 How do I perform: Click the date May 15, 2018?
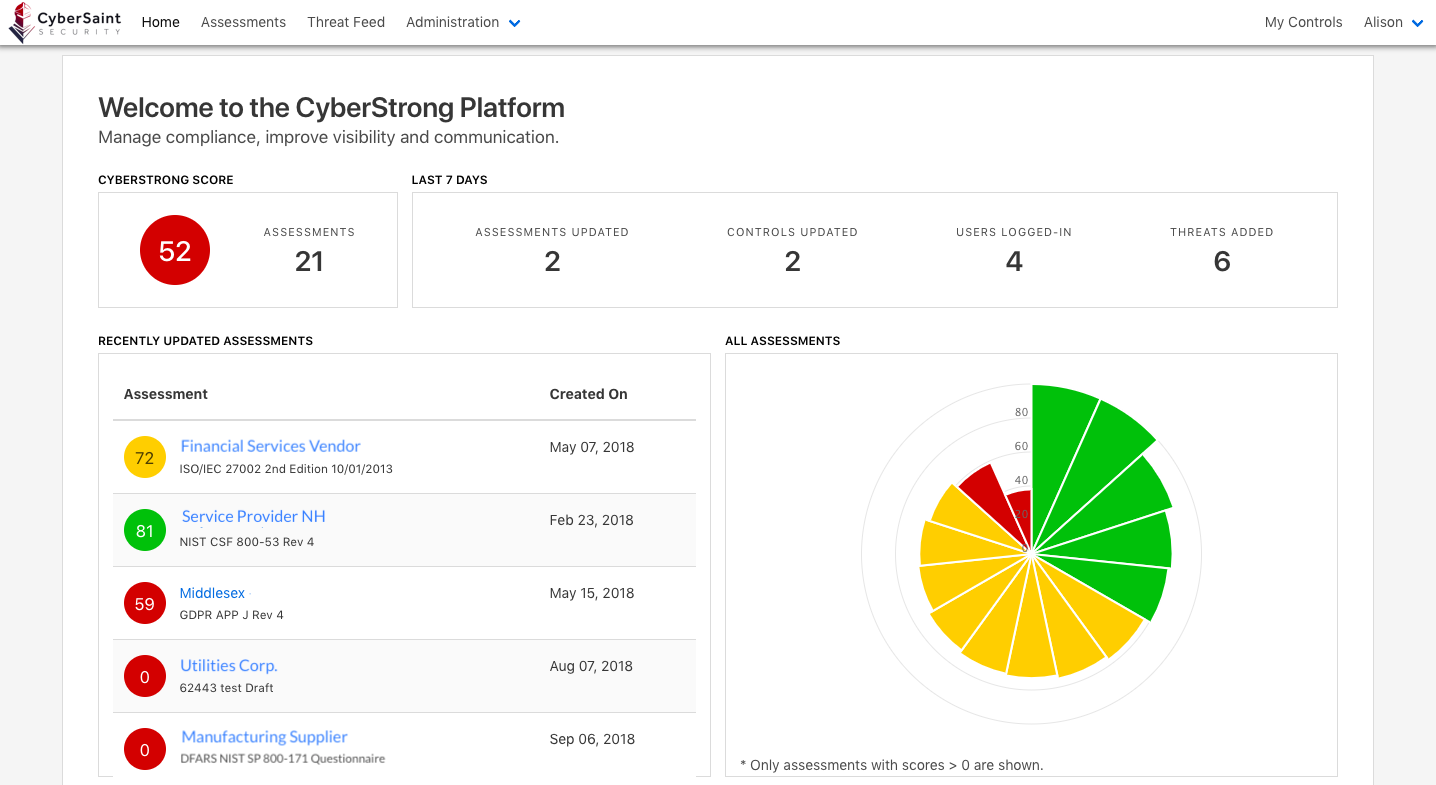click(592, 593)
